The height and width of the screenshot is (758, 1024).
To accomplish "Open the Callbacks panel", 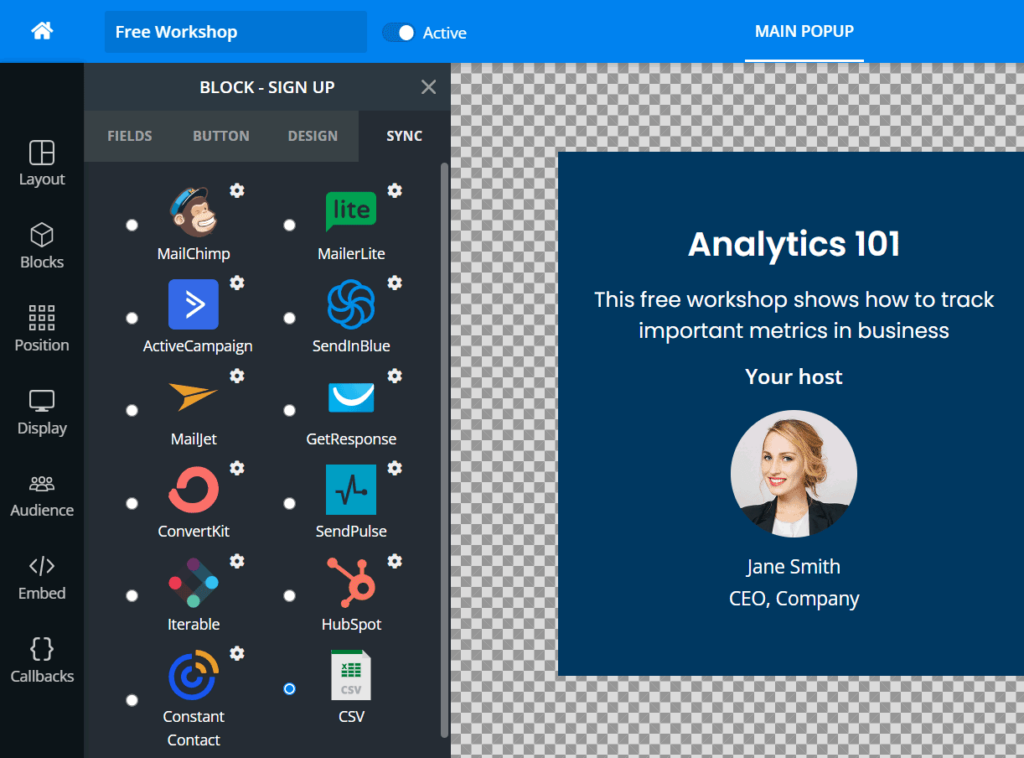I will coord(41,661).
